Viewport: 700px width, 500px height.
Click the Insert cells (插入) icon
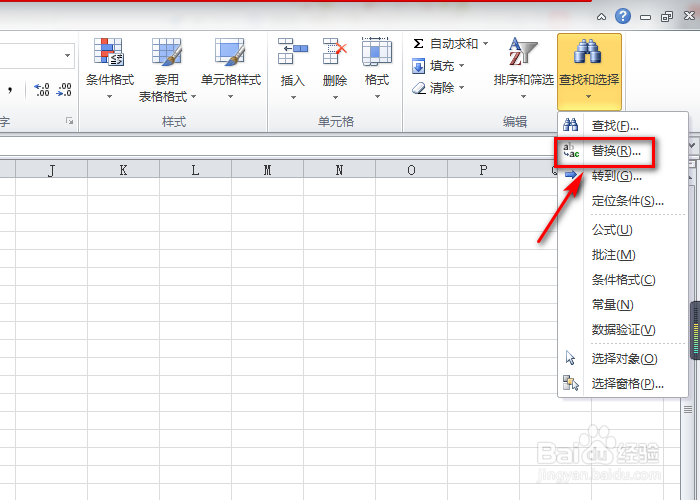click(x=292, y=51)
